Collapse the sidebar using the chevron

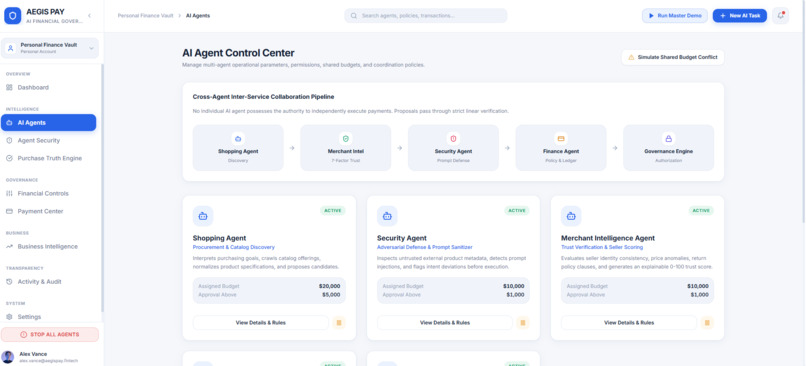tap(89, 15)
